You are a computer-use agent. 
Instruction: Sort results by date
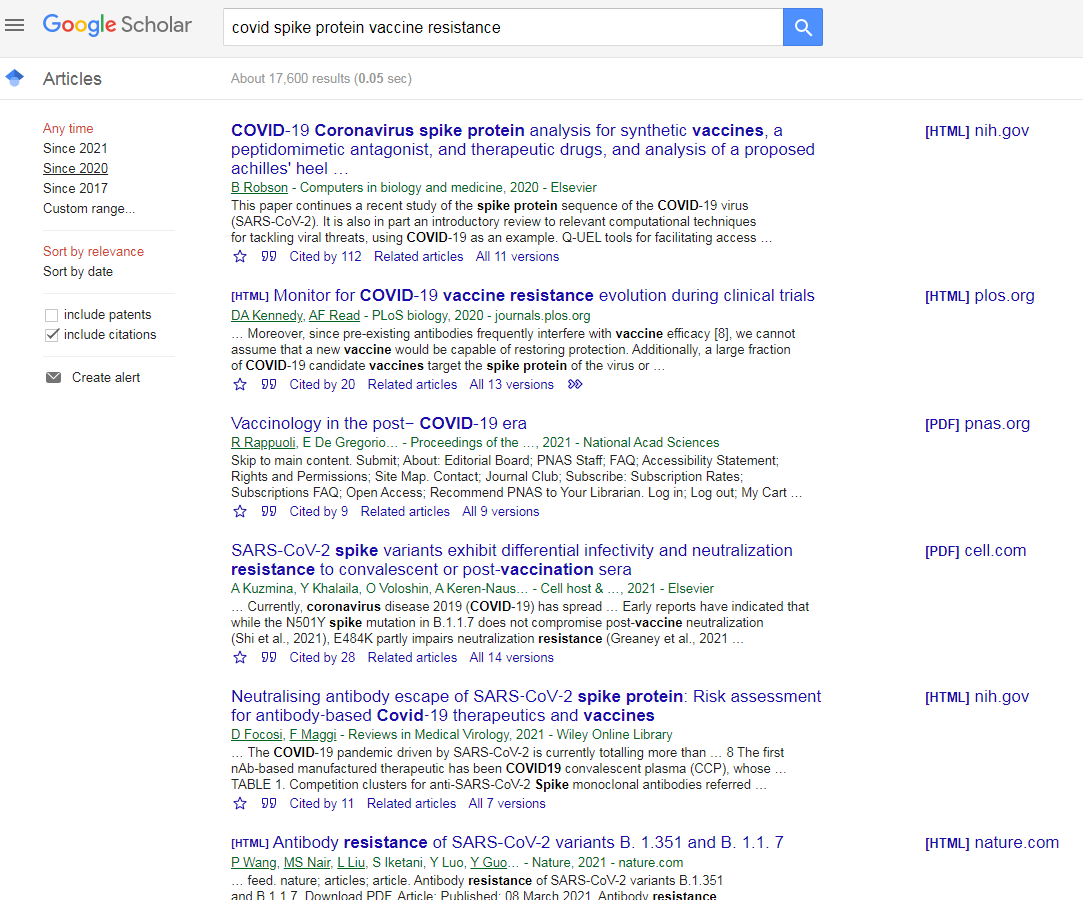tap(78, 271)
